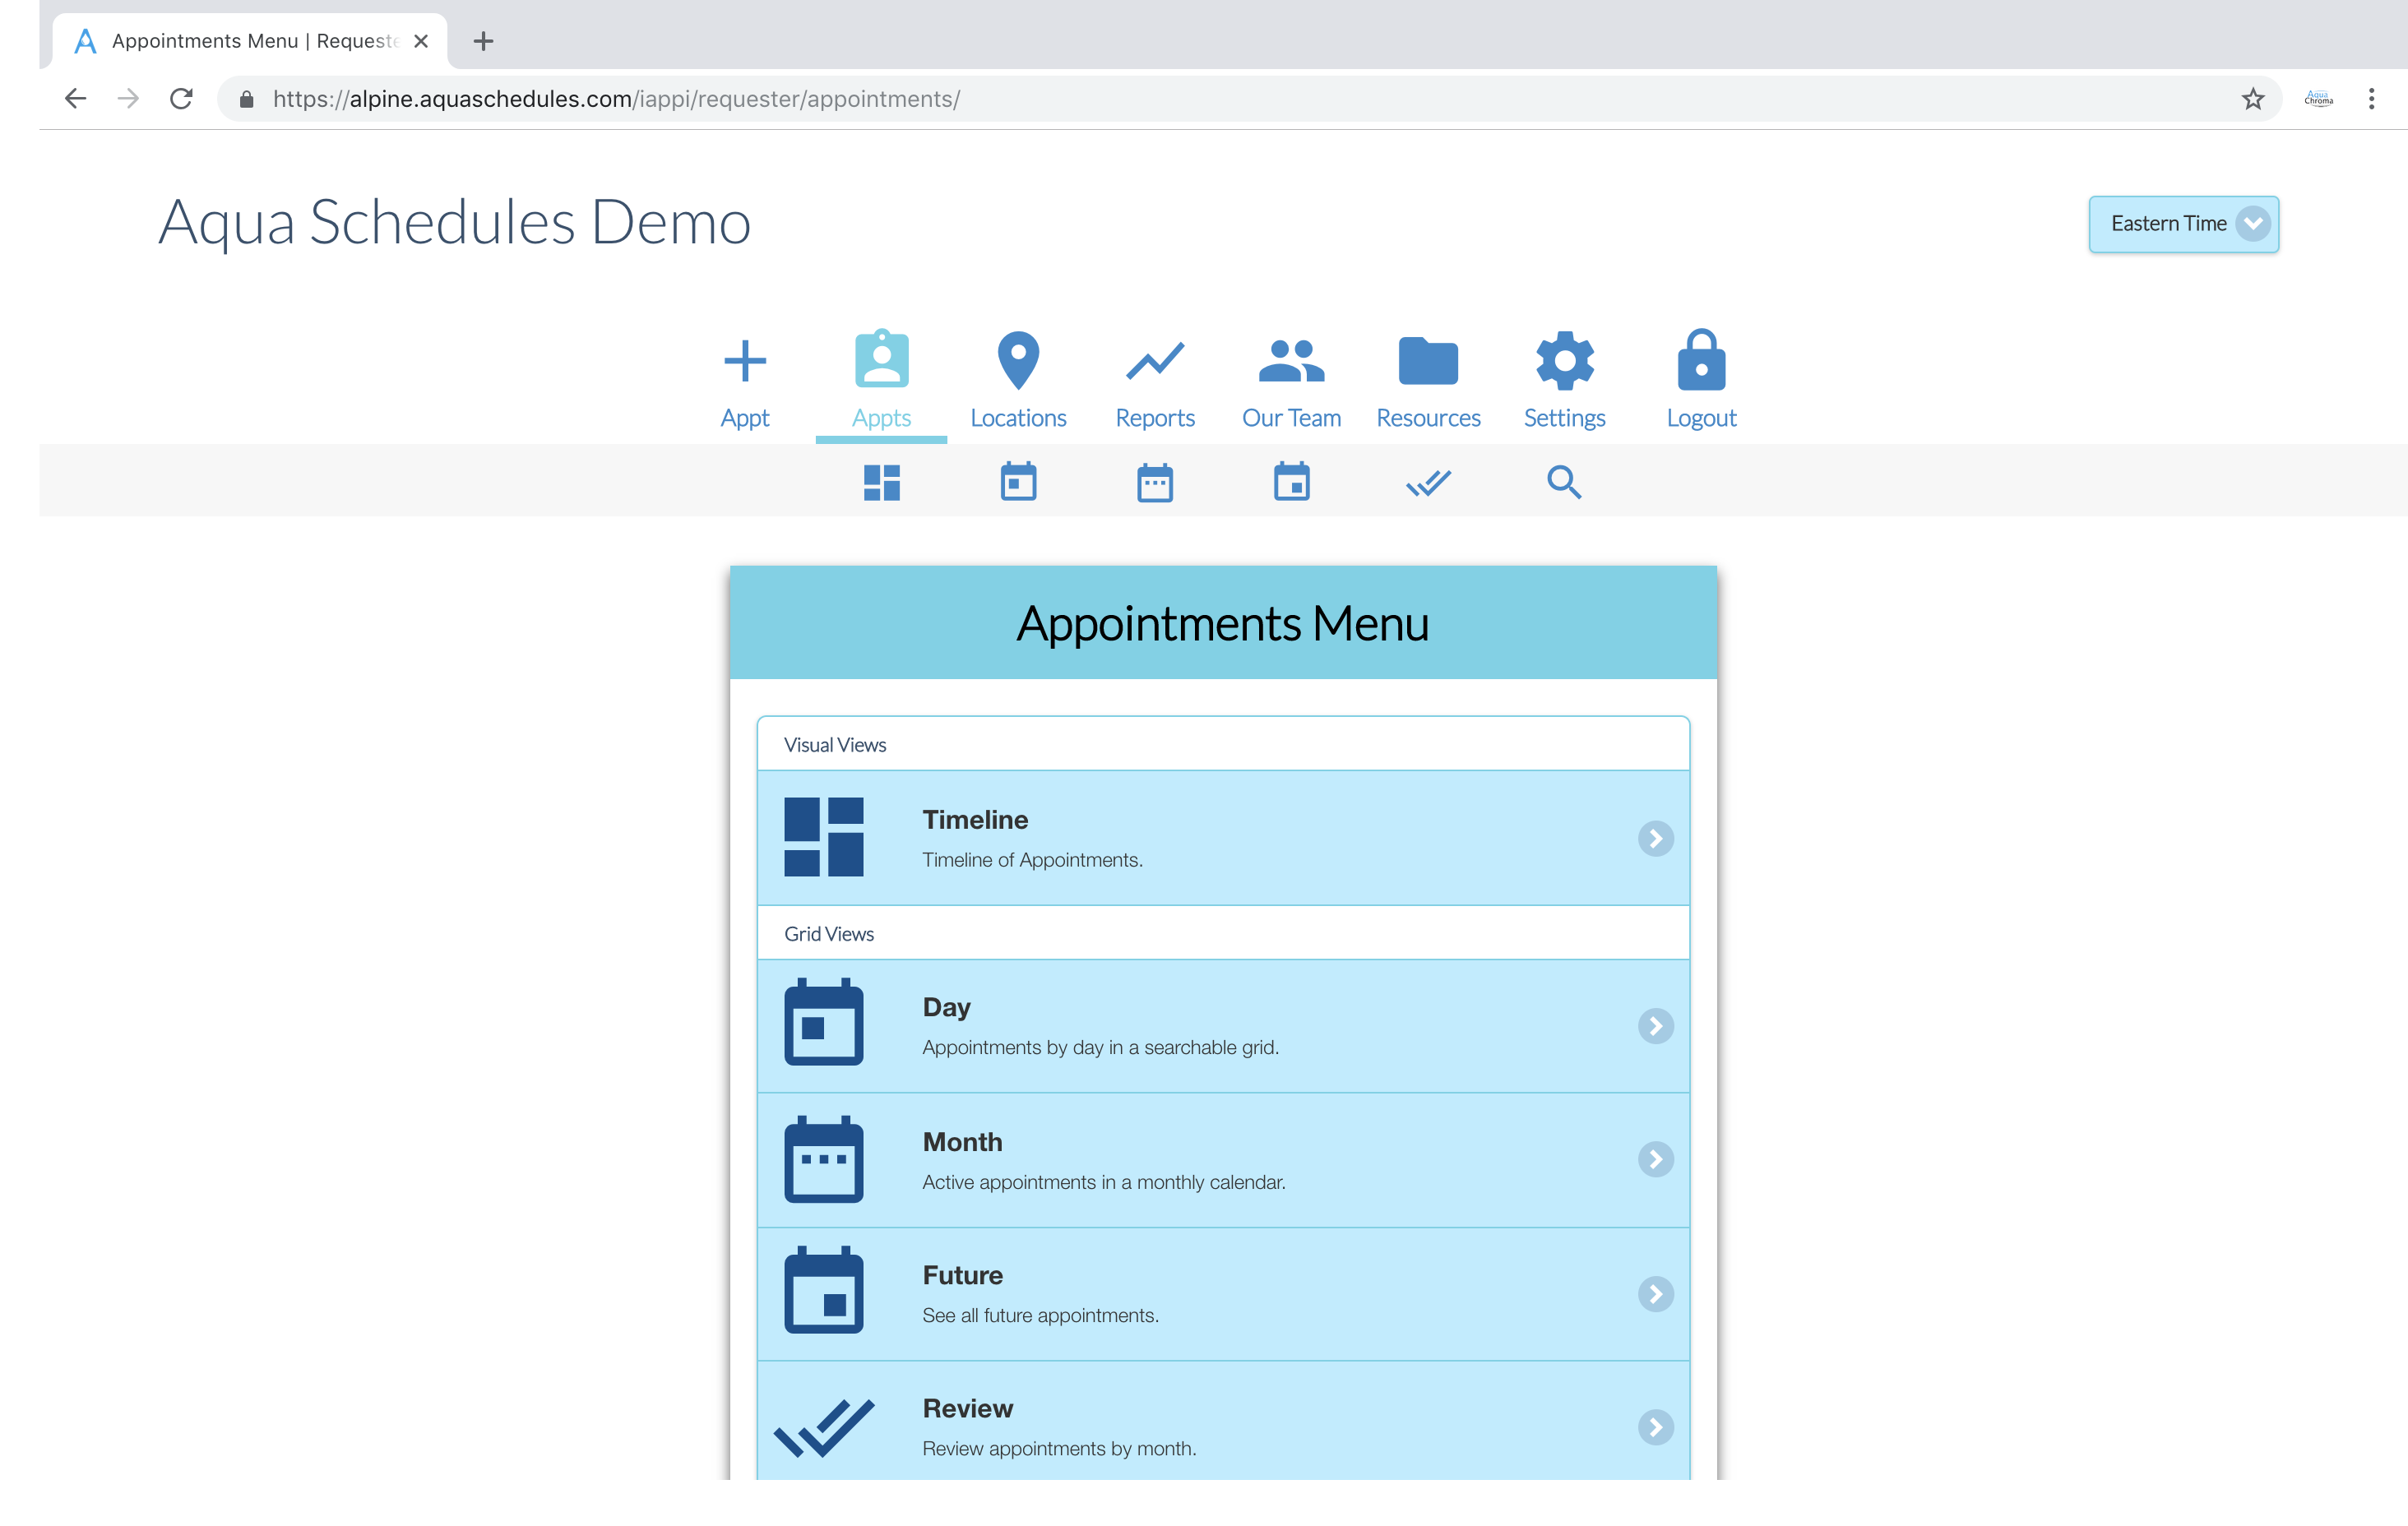Select Day calendar icon in sub-toolbar
Image resolution: width=2408 pixels, height=1526 pixels.
point(1018,482)
